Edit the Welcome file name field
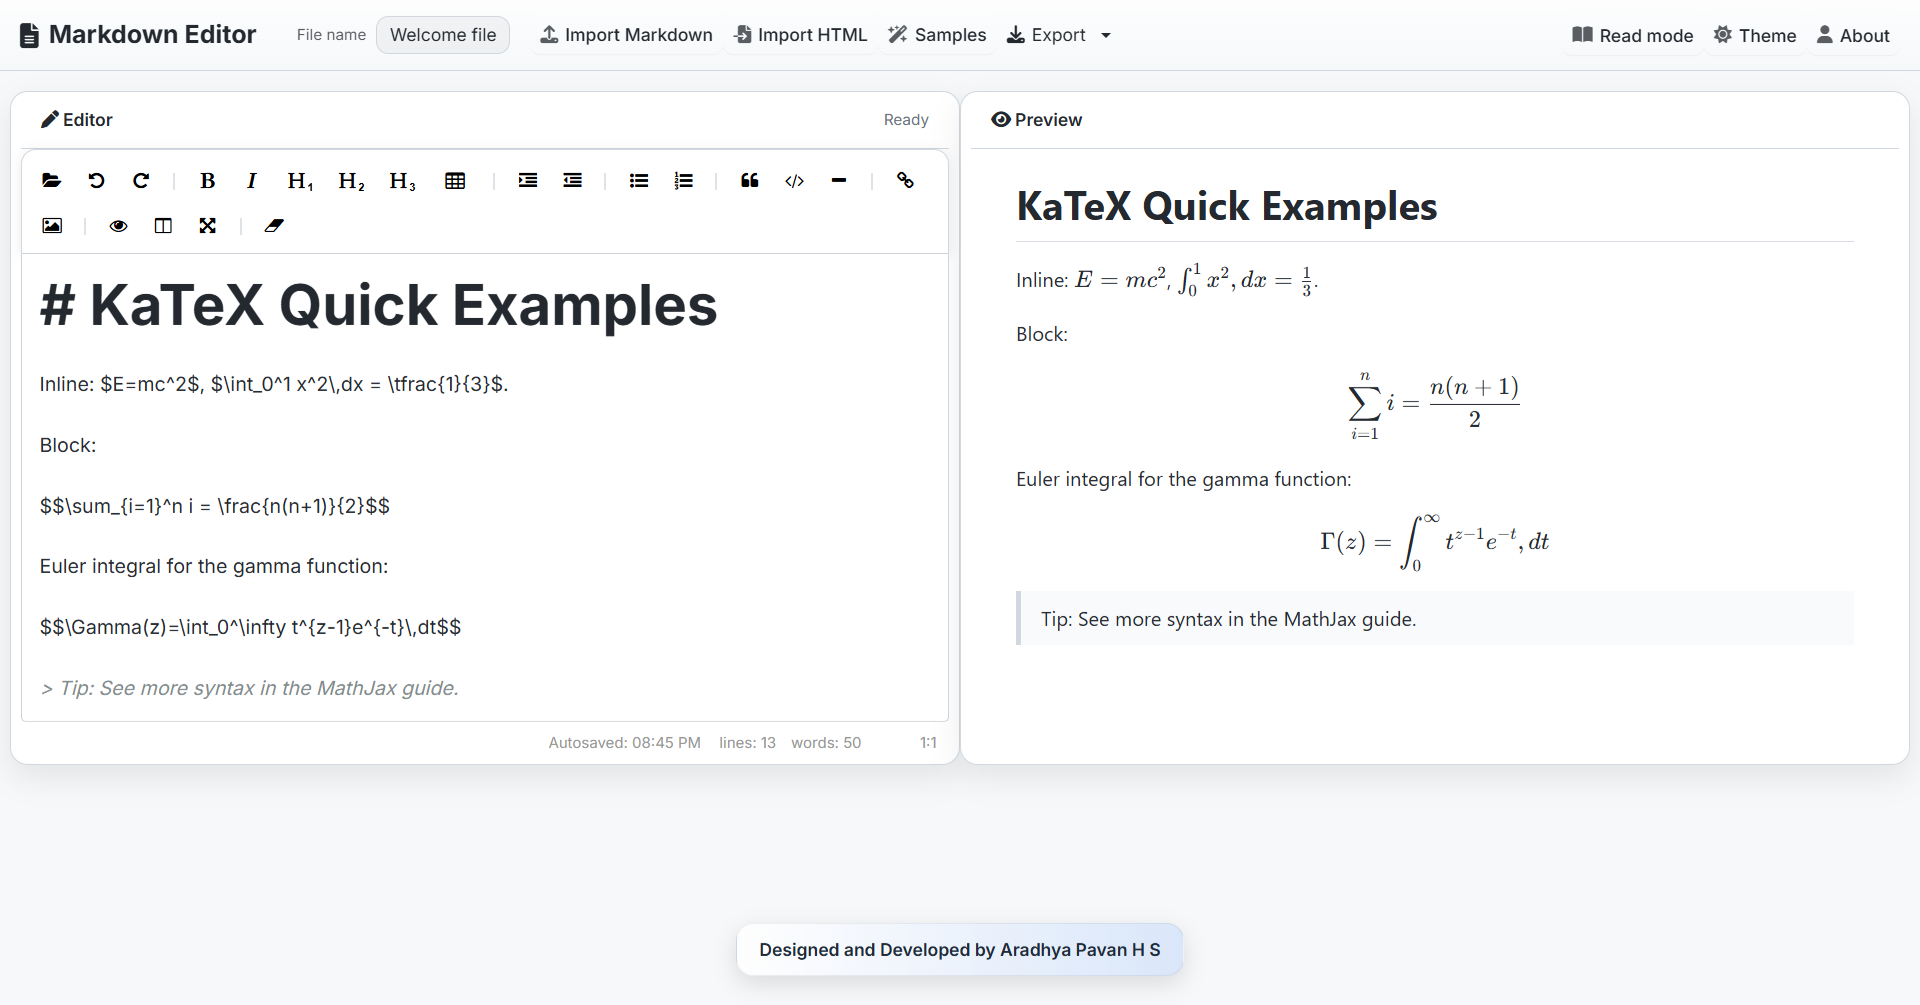 pyautogui.click(x=443, y=35)
